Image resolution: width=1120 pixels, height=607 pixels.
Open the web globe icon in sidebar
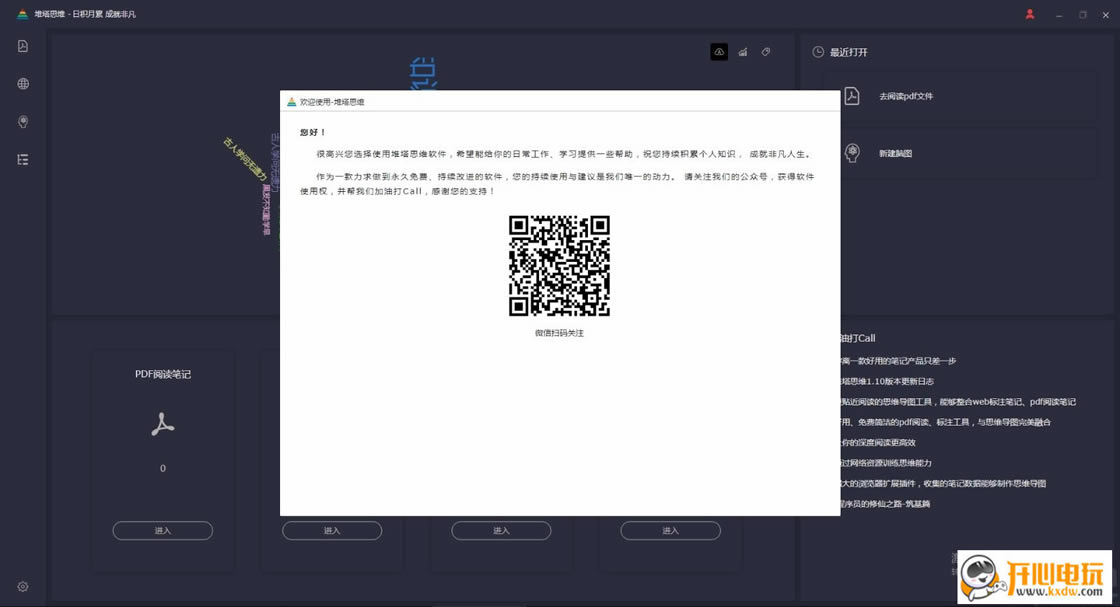click(x=23, y=84)
